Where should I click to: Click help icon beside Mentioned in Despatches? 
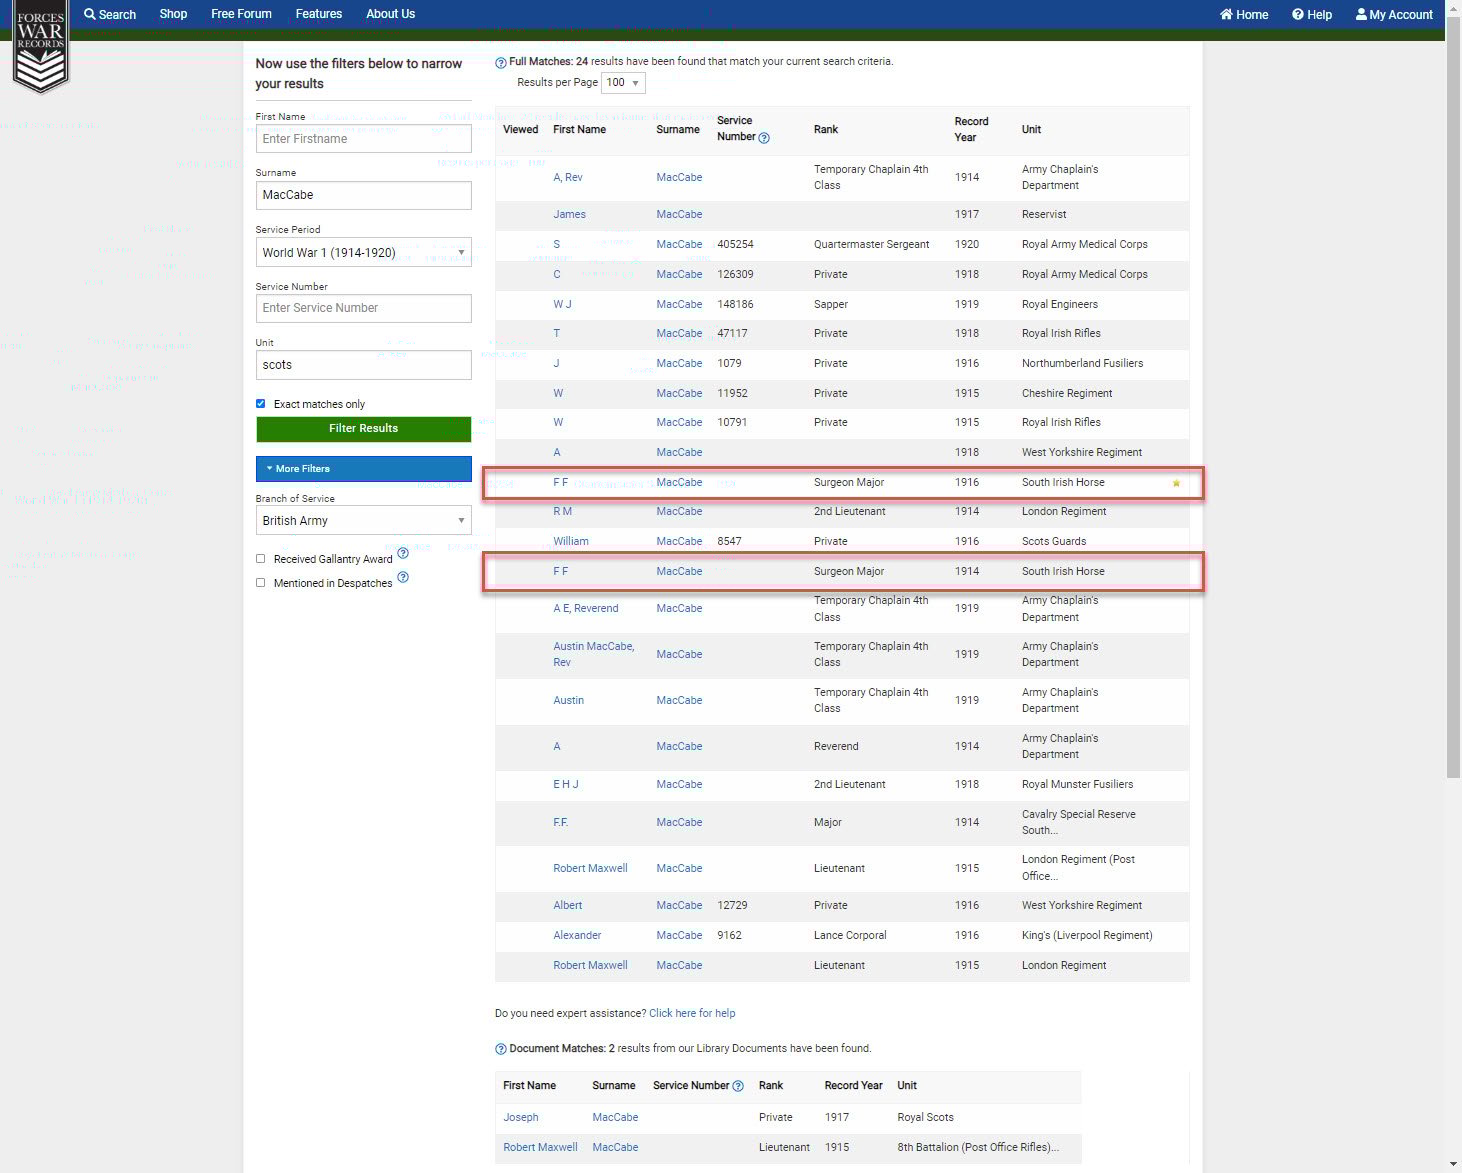click(403, 577)
